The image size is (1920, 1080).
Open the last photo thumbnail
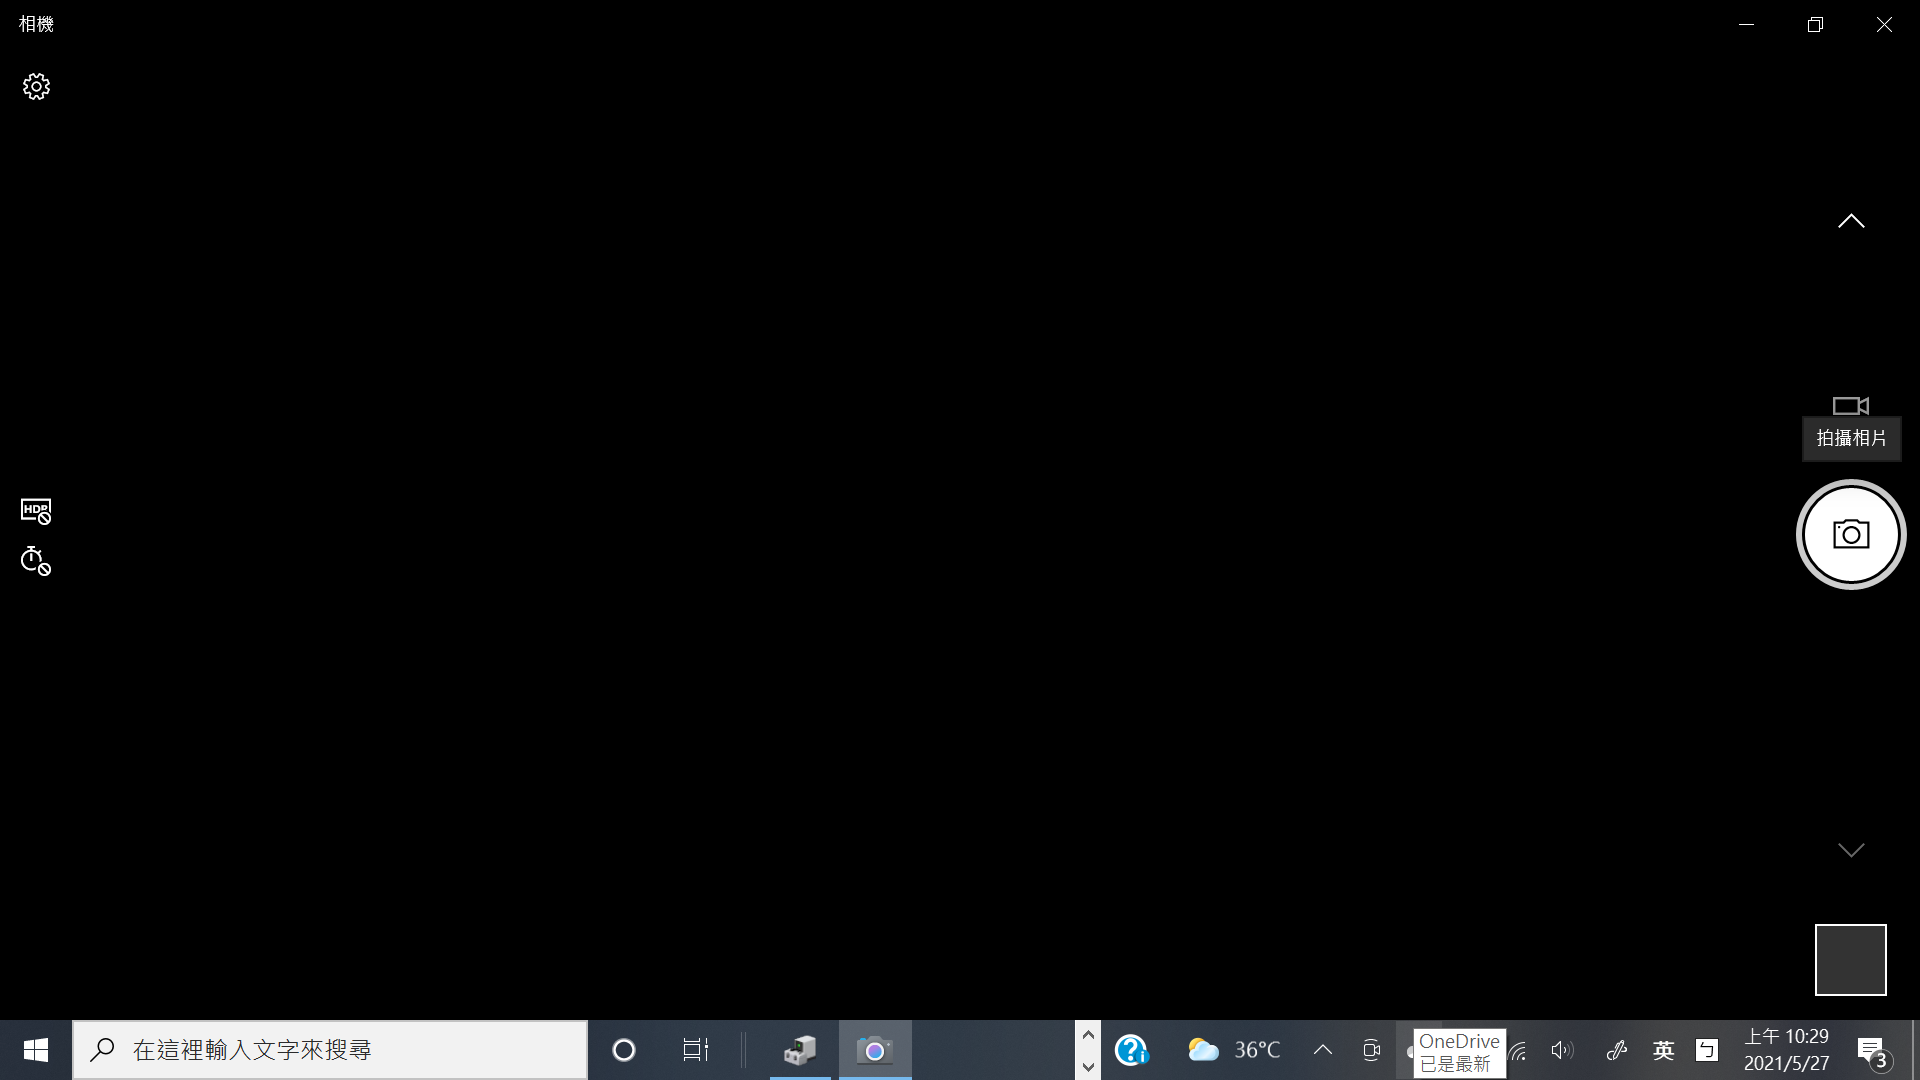(x=1850, y=960)
